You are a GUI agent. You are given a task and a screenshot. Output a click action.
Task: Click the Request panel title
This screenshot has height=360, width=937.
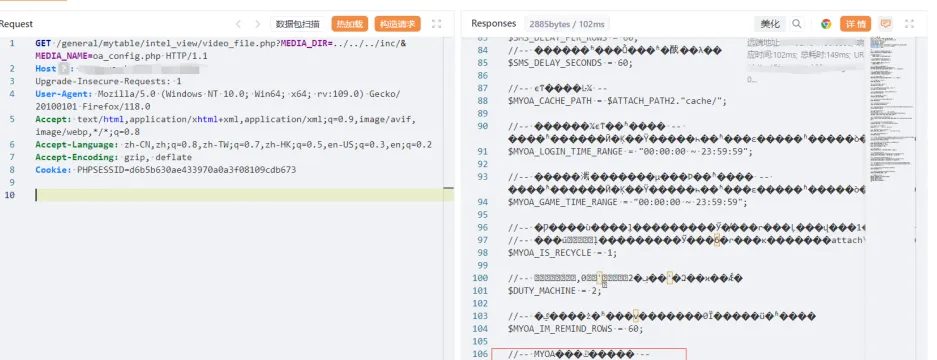16,24
